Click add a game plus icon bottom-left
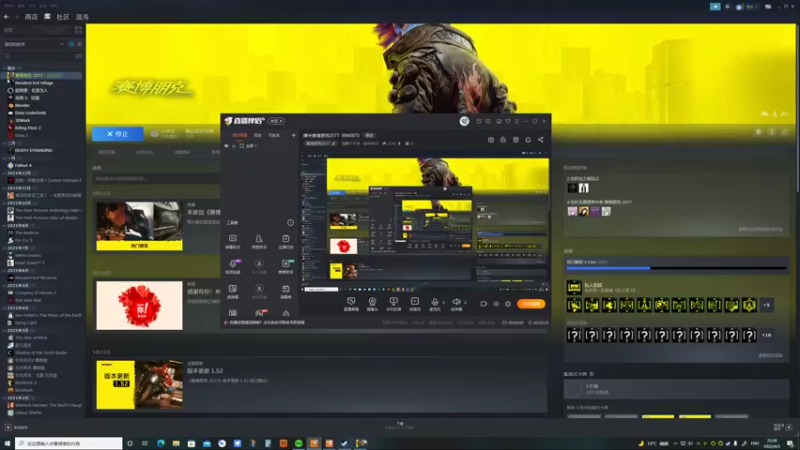800x450 pixels. pyautogui.click(x=8, y=428)
